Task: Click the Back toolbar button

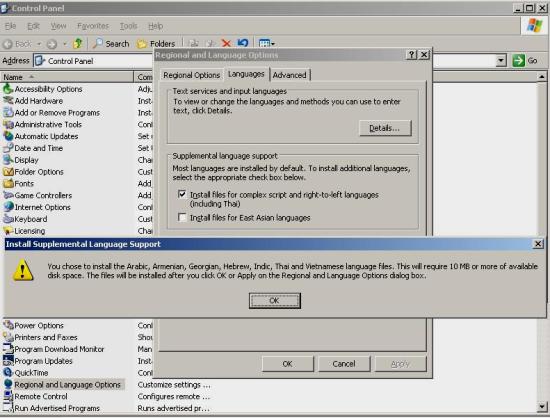Action: click(x=17, y=44)
